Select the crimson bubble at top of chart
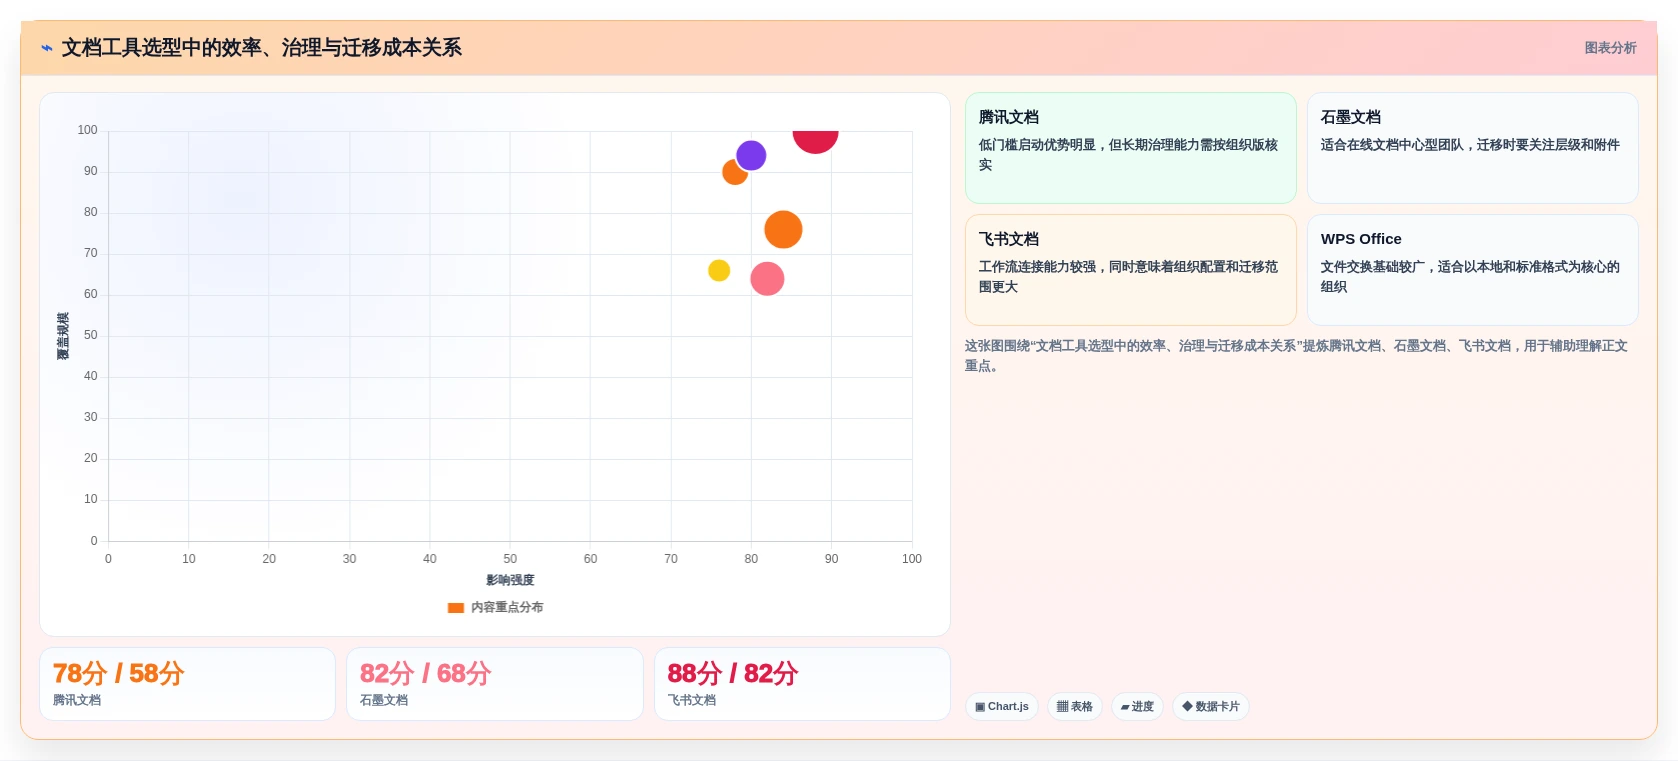The width and height of the screenshot is (1678, 761). [815, 140]
